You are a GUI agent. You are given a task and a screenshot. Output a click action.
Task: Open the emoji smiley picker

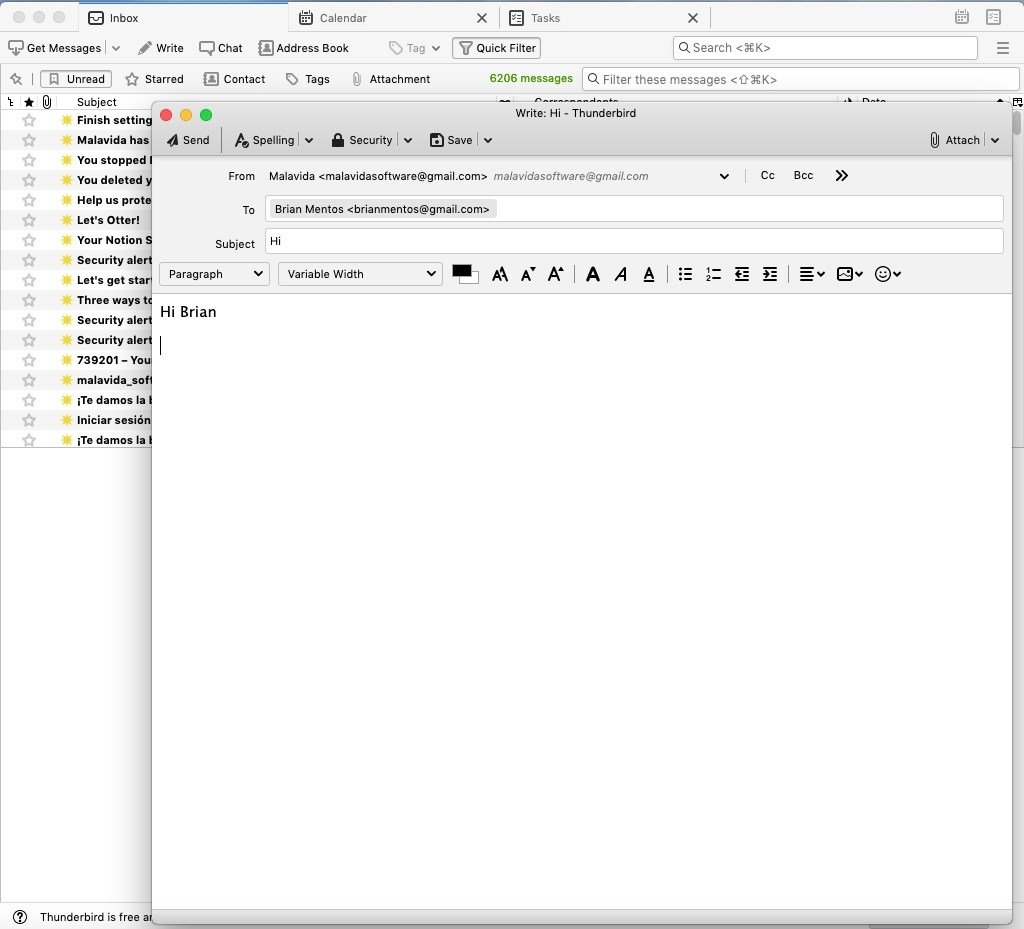pyautogui.click(x=888, y=274)
